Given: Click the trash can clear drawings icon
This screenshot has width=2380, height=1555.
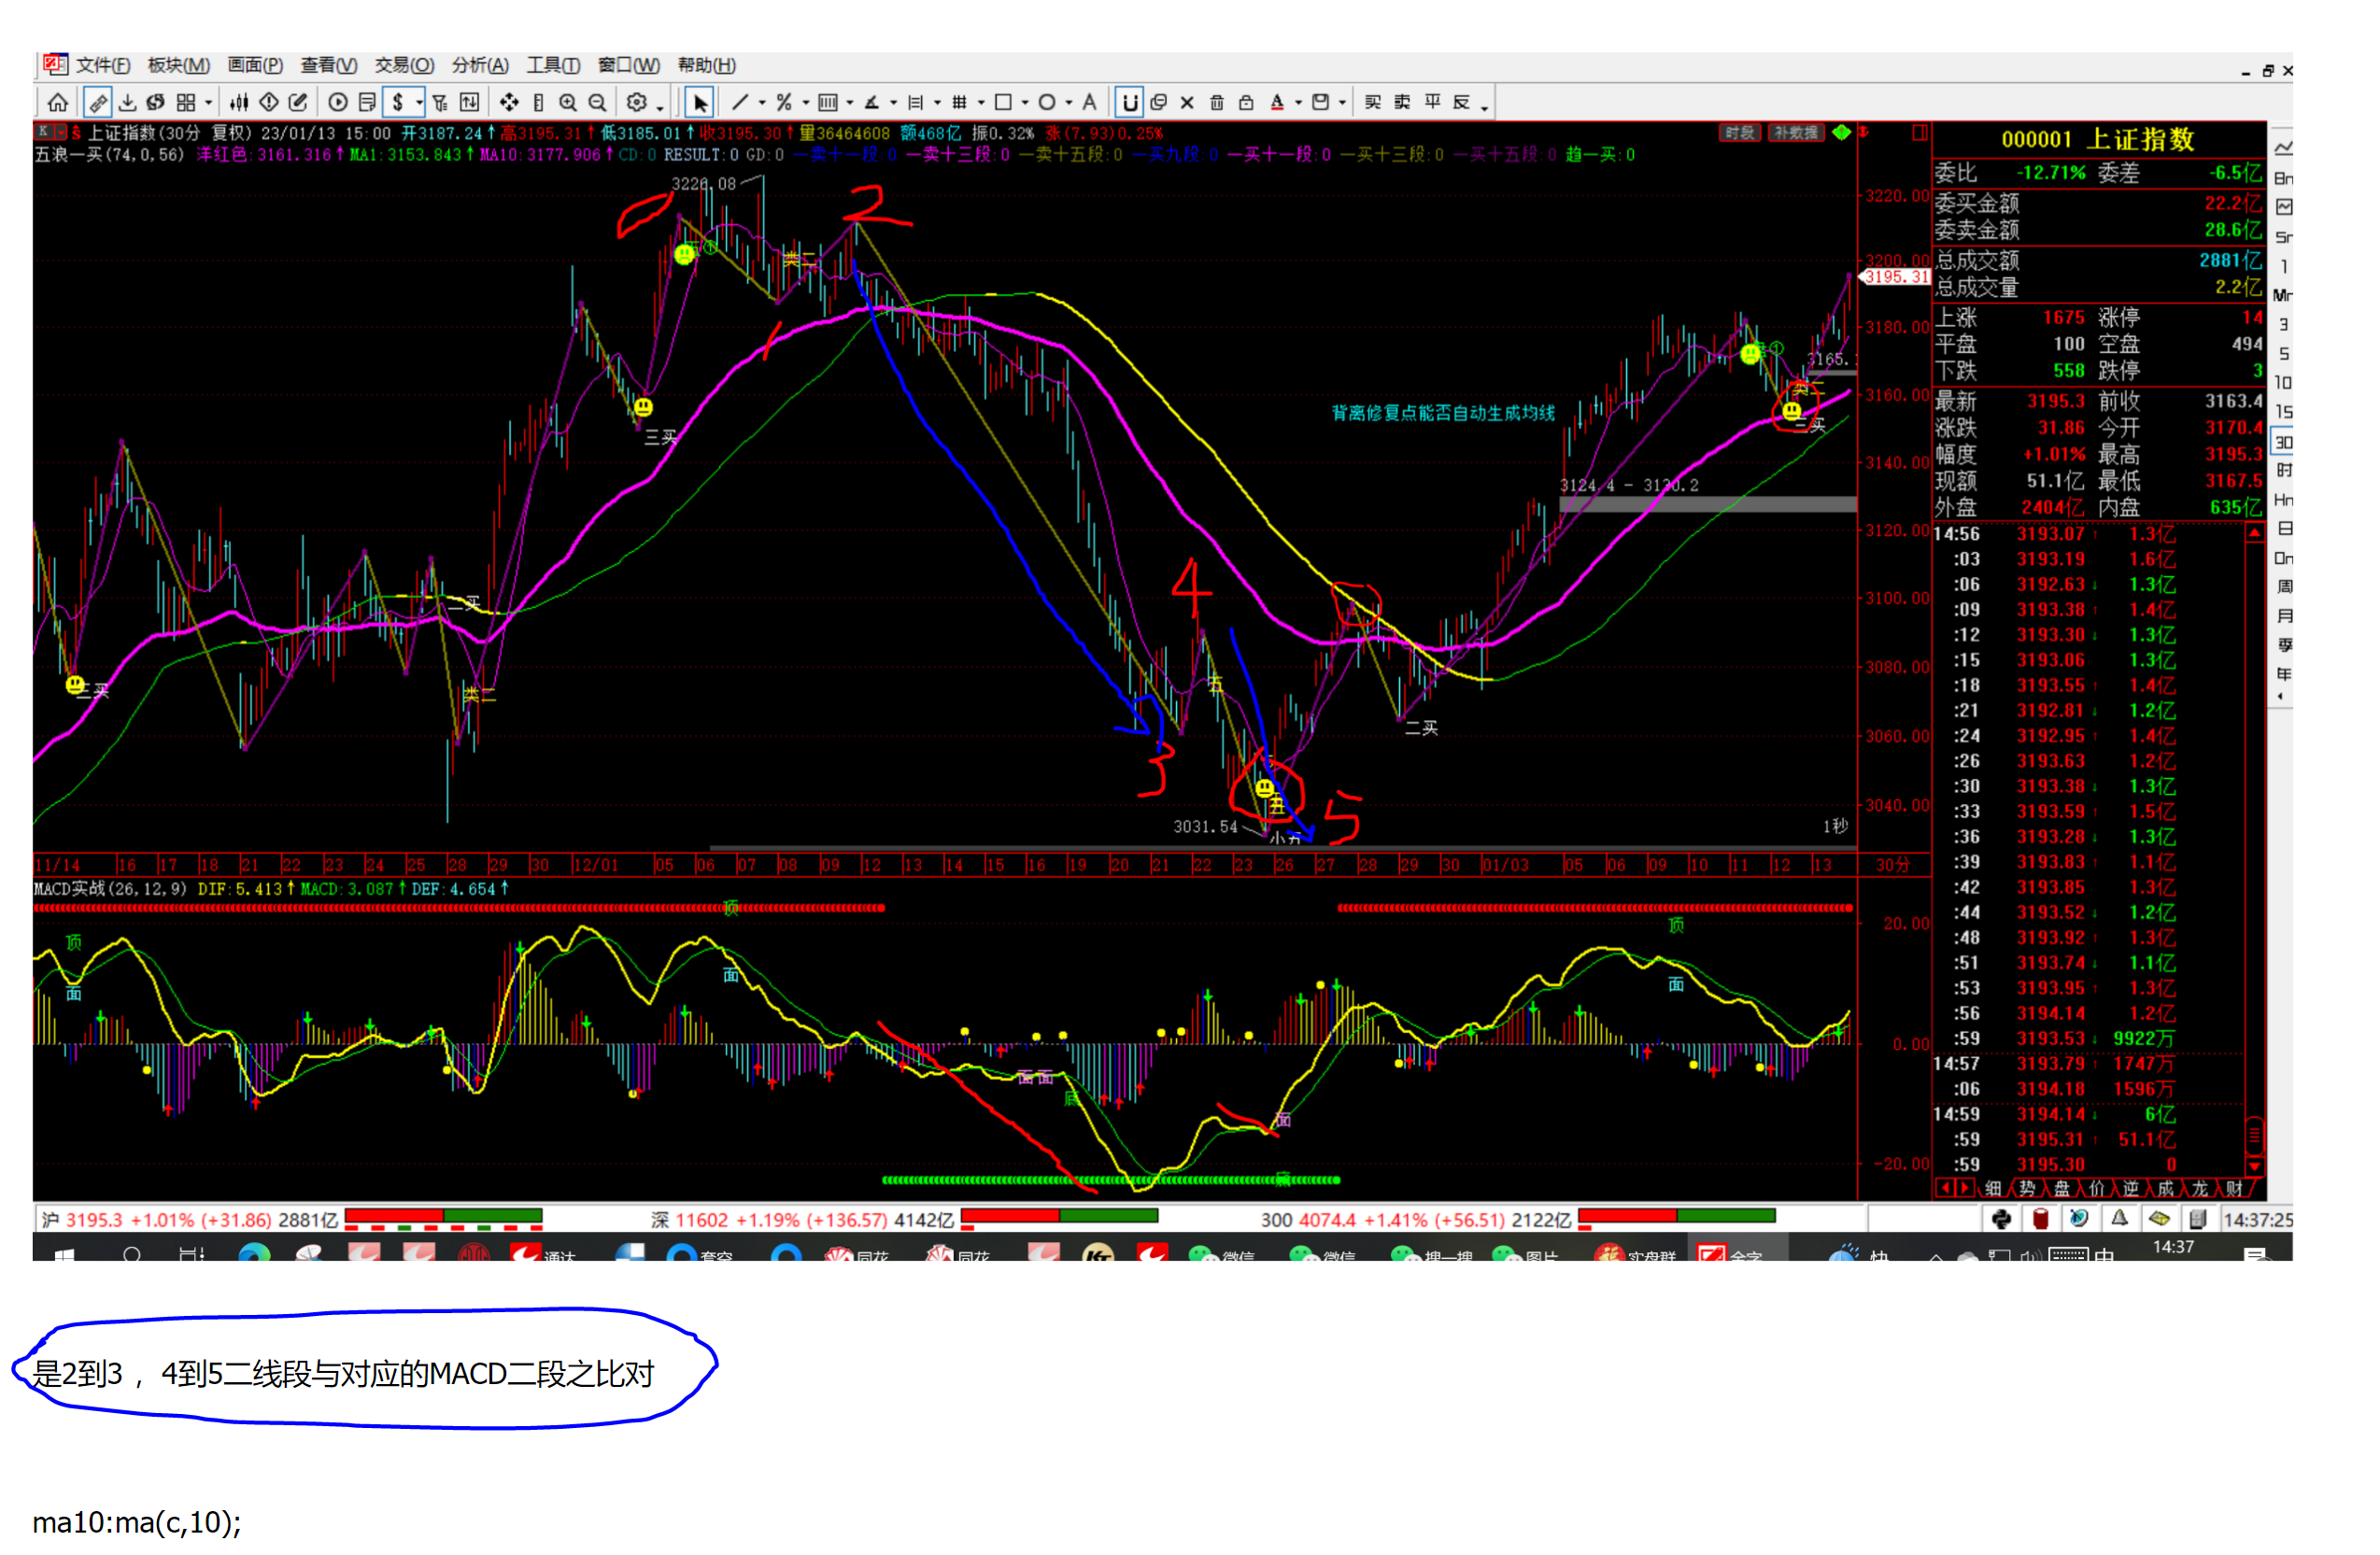Looking at the screenshot, I should [x=1217, y=102].
